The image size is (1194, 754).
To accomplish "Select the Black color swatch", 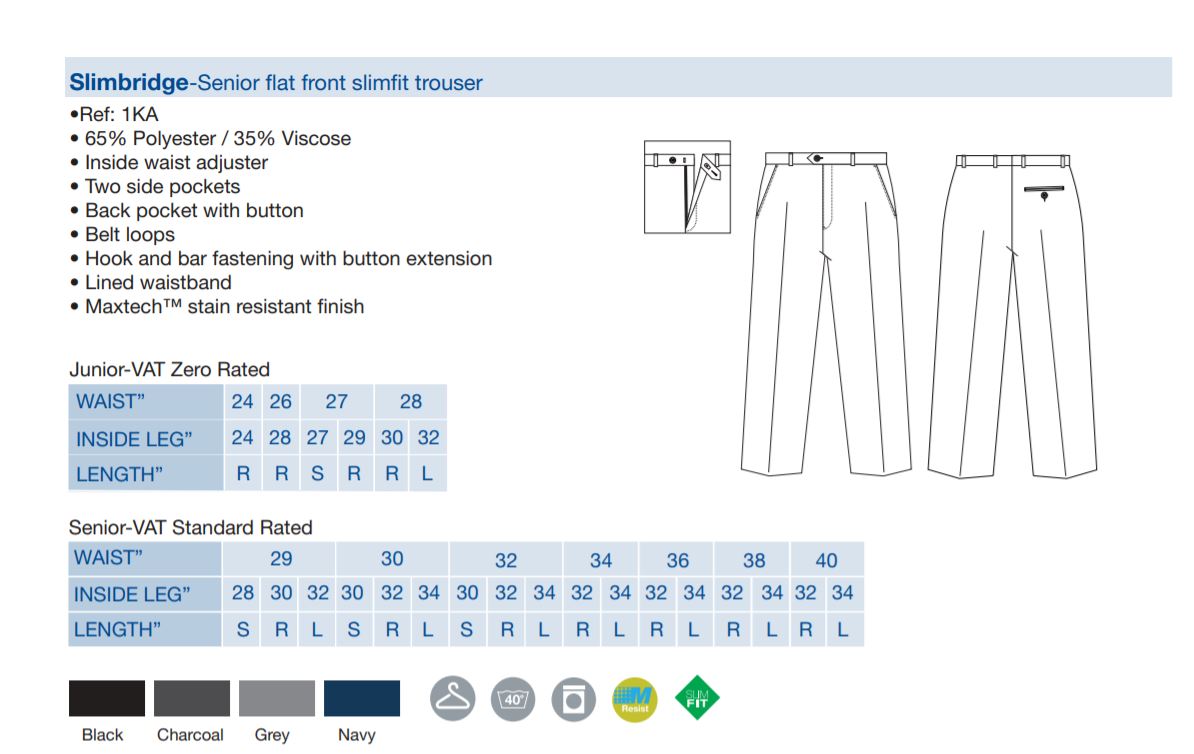I will coord(107,698).
